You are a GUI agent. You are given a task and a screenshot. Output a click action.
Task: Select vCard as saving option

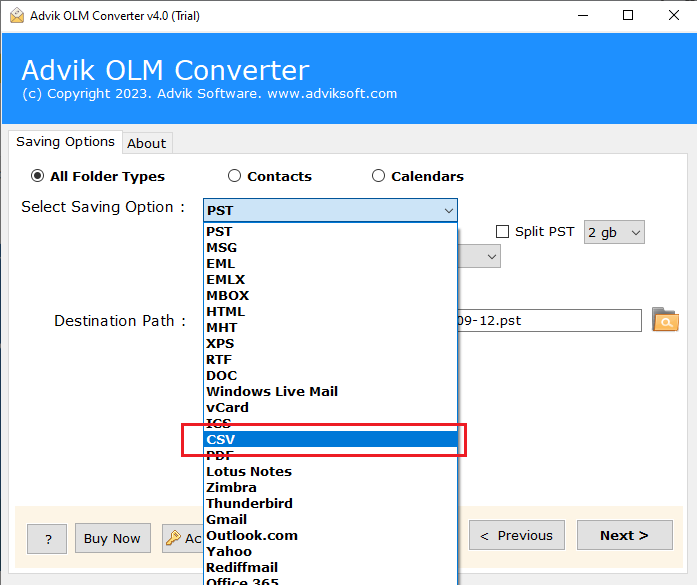[330, 408]
